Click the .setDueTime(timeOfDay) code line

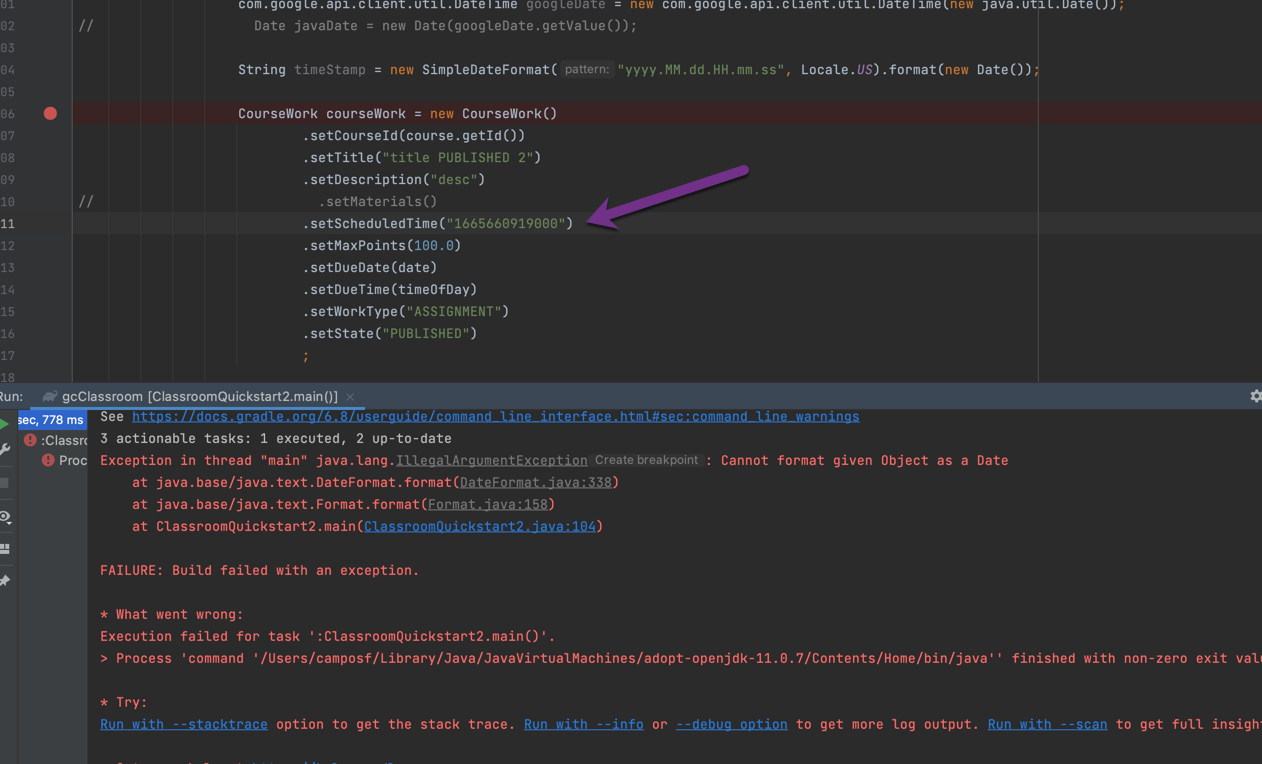coord(390,290)
